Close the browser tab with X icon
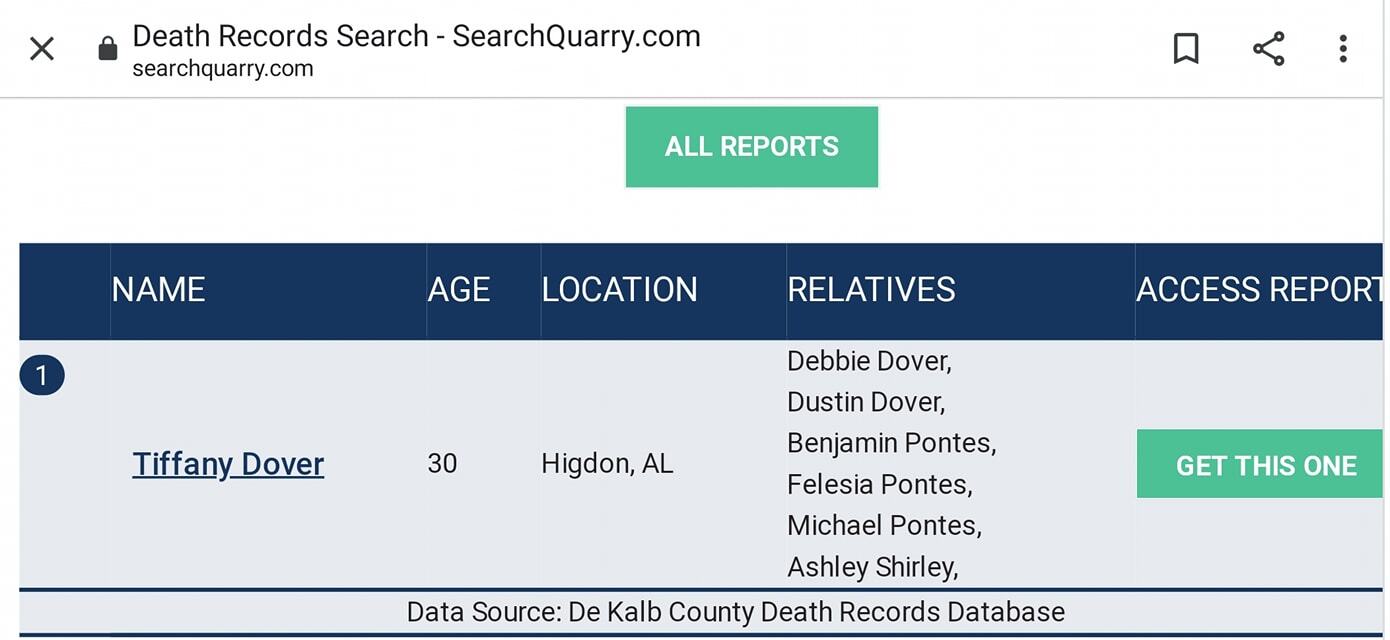The height and width of the screenshot is (640, 1390). coord(42,48)
